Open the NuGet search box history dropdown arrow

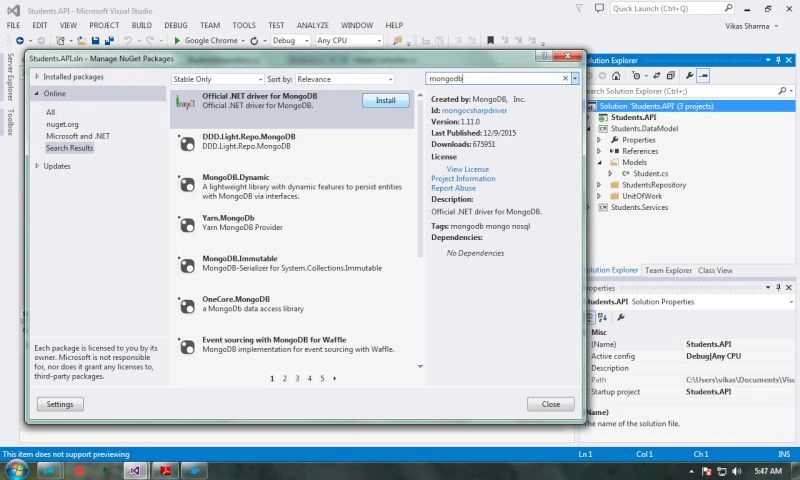[575, 79]
